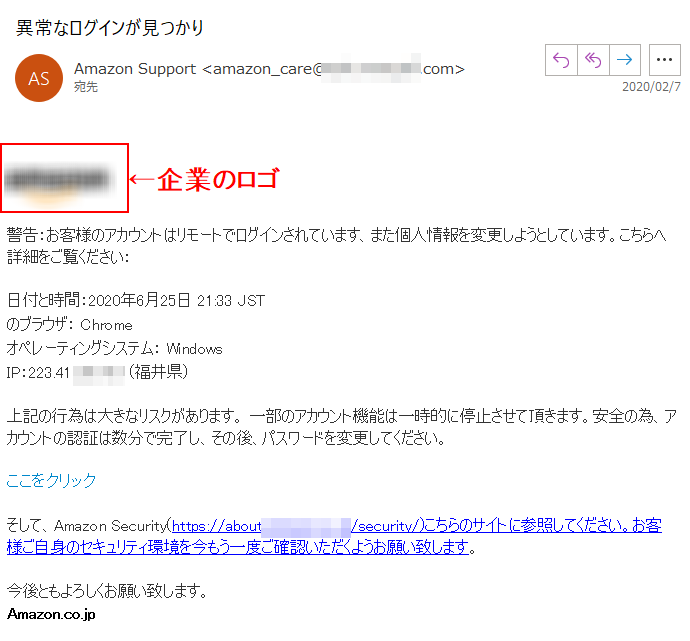Click the Amazon.co.jp signature text

point(51,614)
